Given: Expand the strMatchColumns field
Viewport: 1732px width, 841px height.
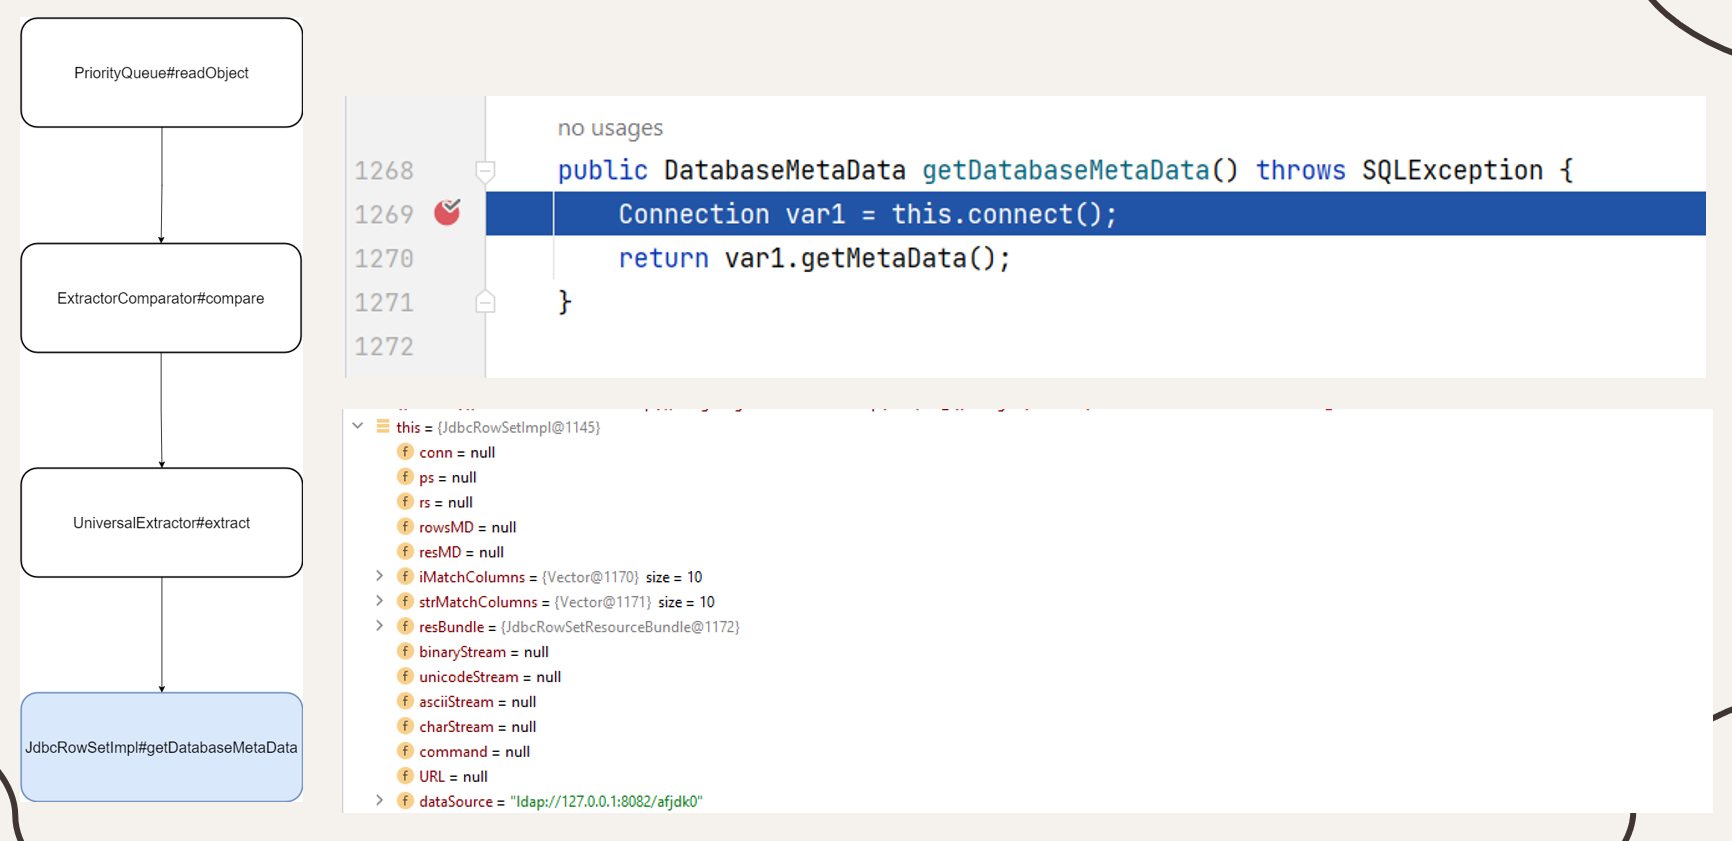Looking at the screenshot, I should pos(379,601).
